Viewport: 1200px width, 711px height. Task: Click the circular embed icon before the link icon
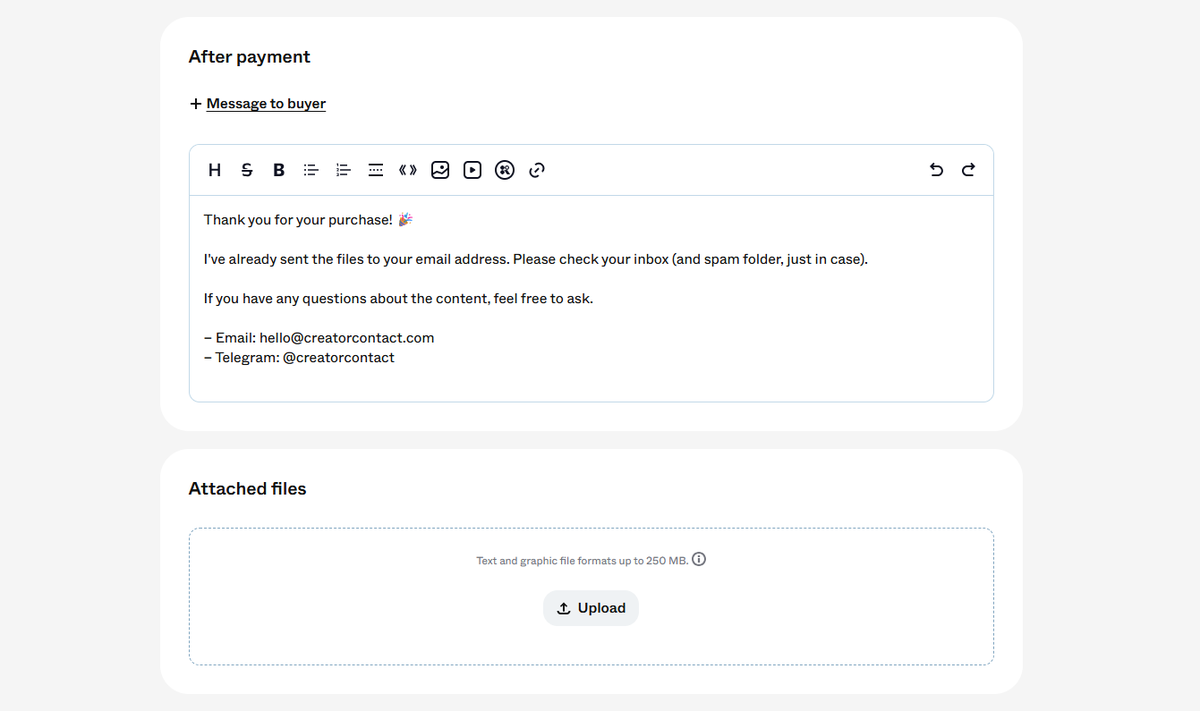pos(505,170)
